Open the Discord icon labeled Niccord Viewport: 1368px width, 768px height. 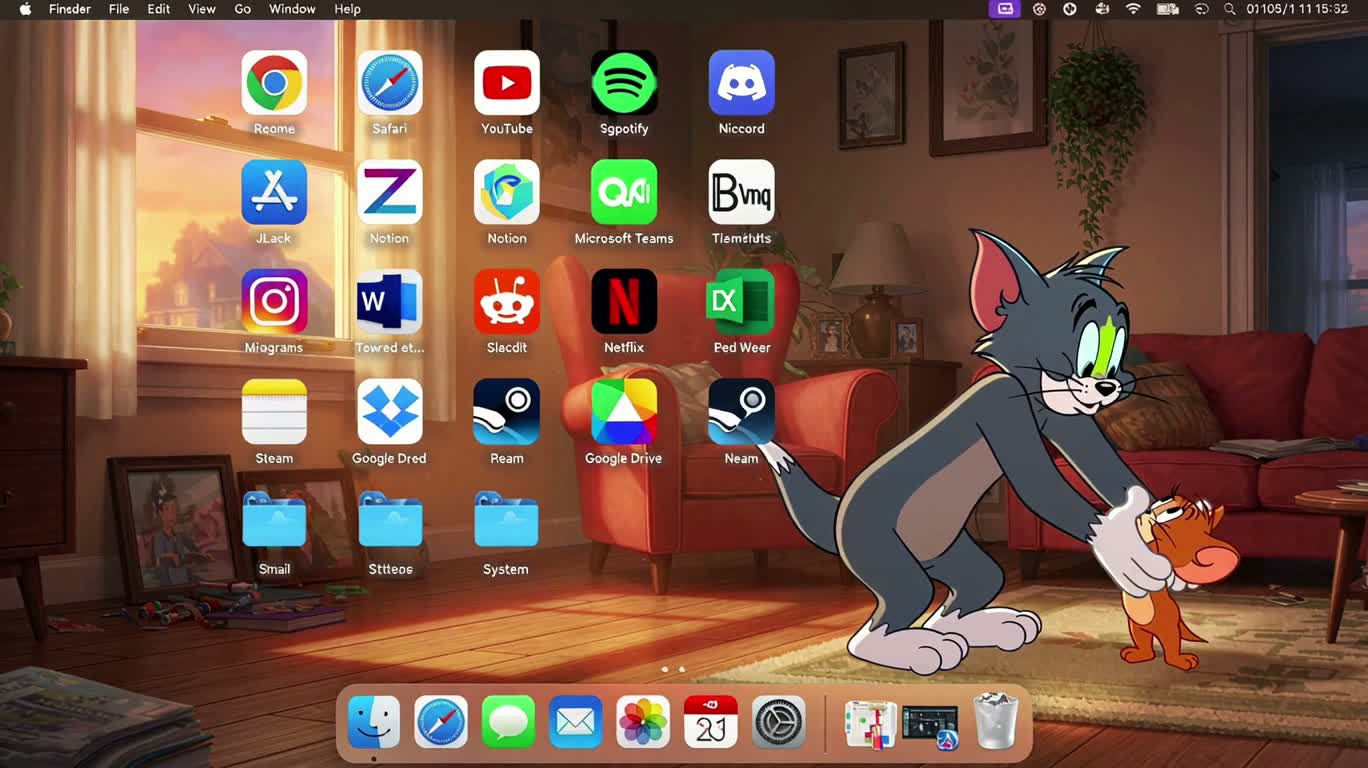742,83
